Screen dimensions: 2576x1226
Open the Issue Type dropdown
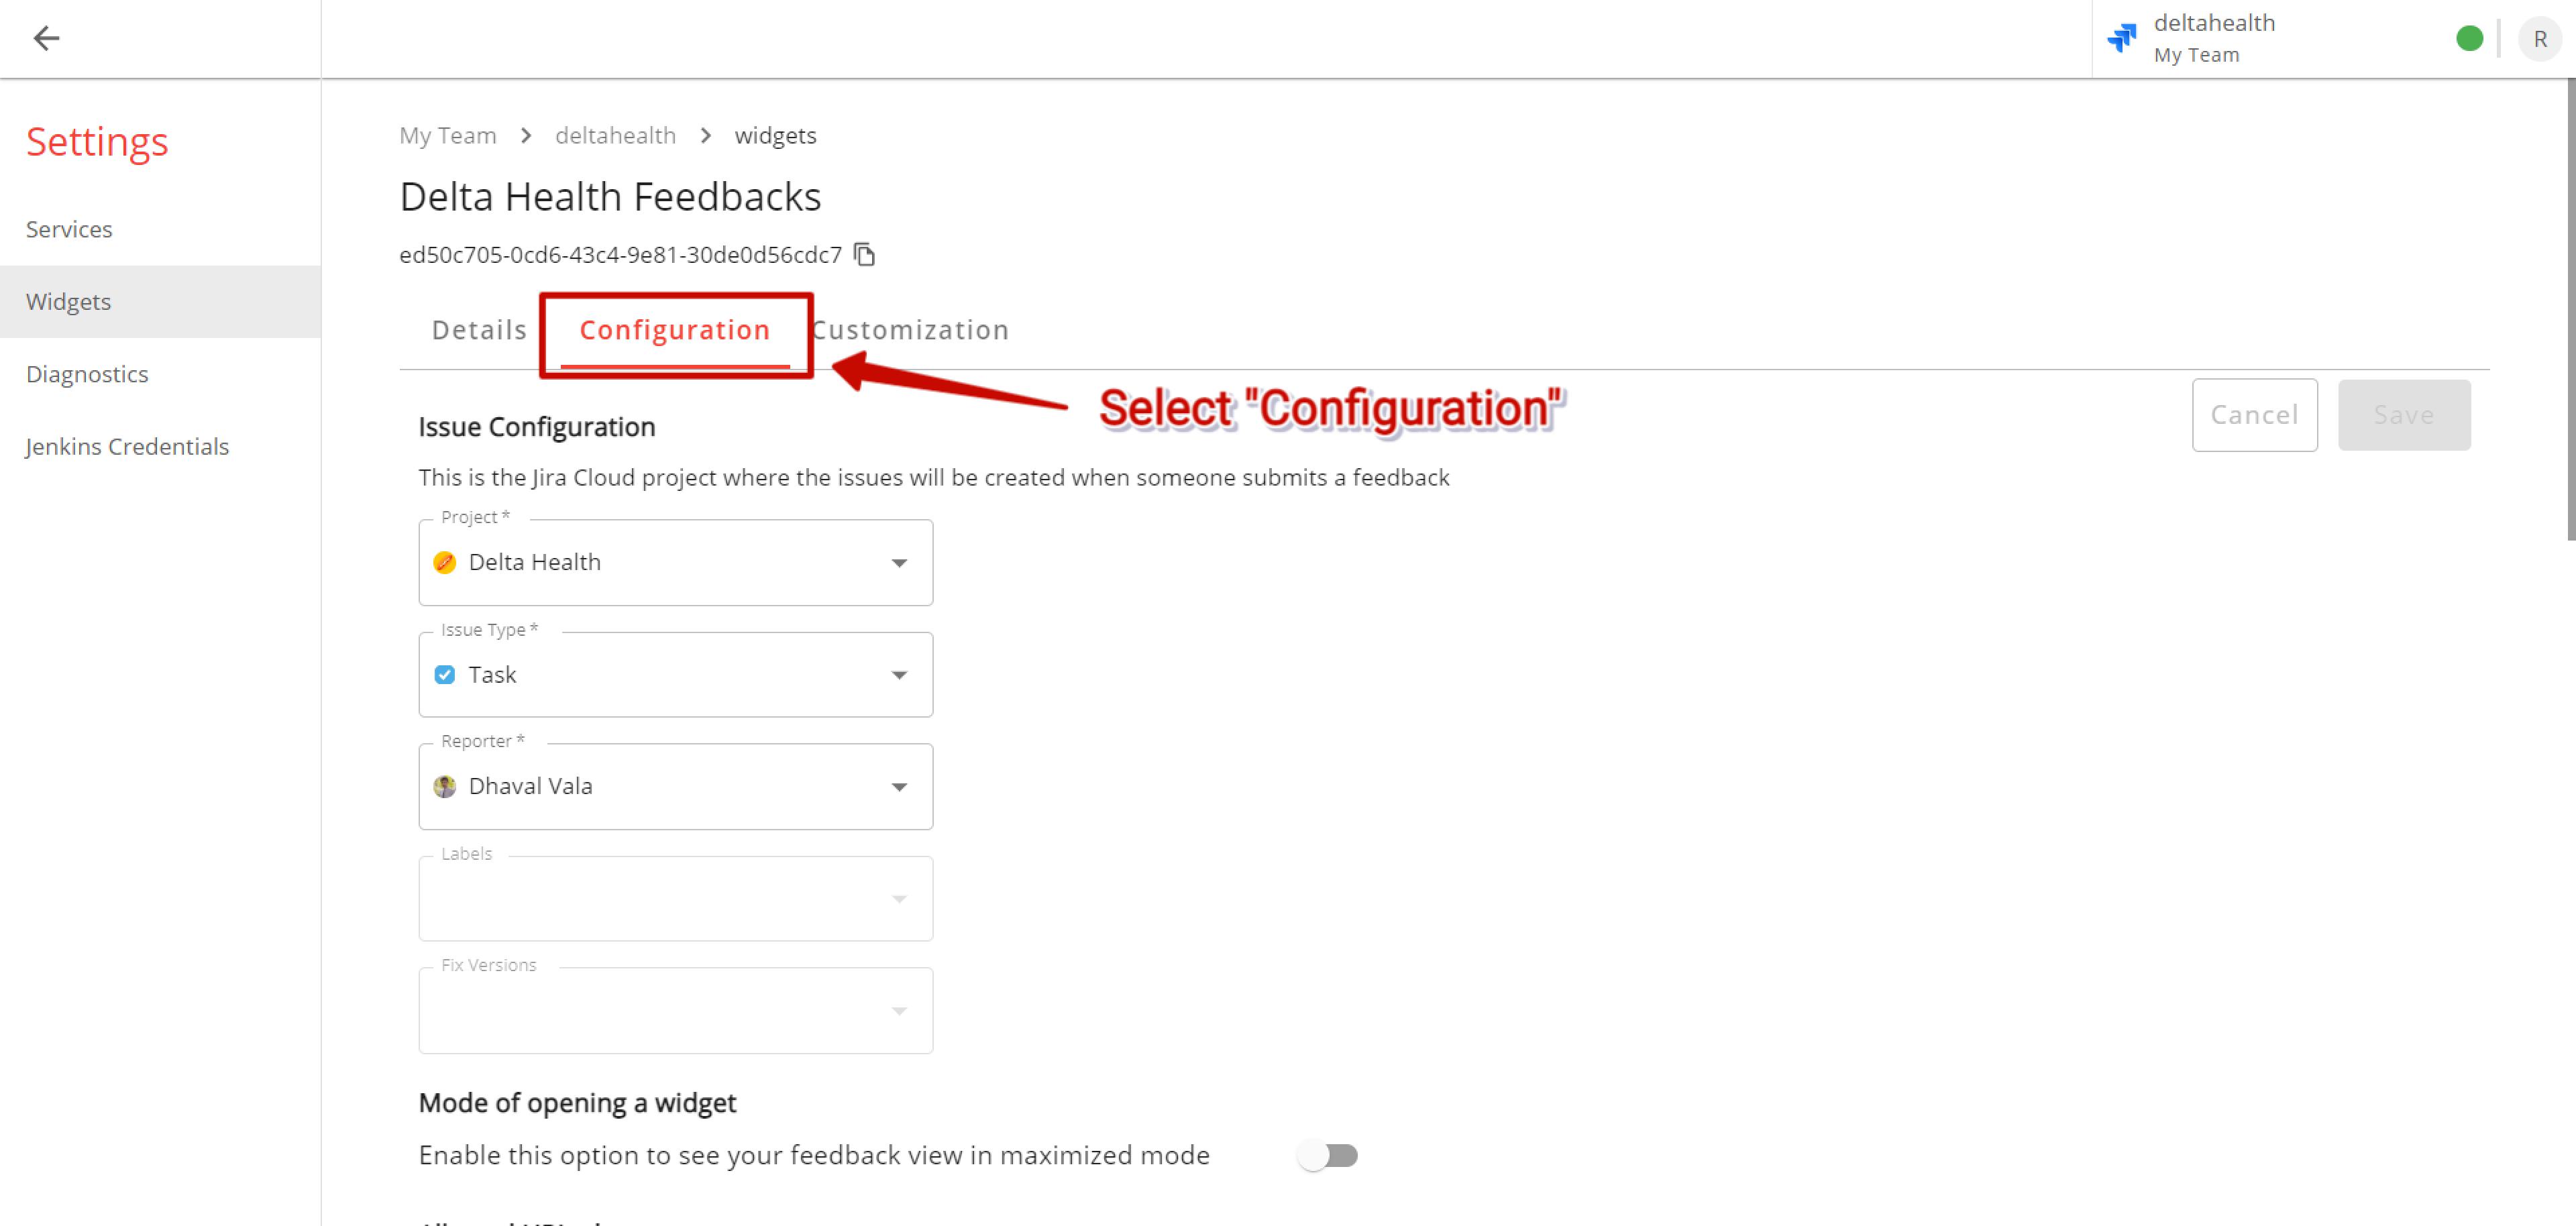(675, 675)
